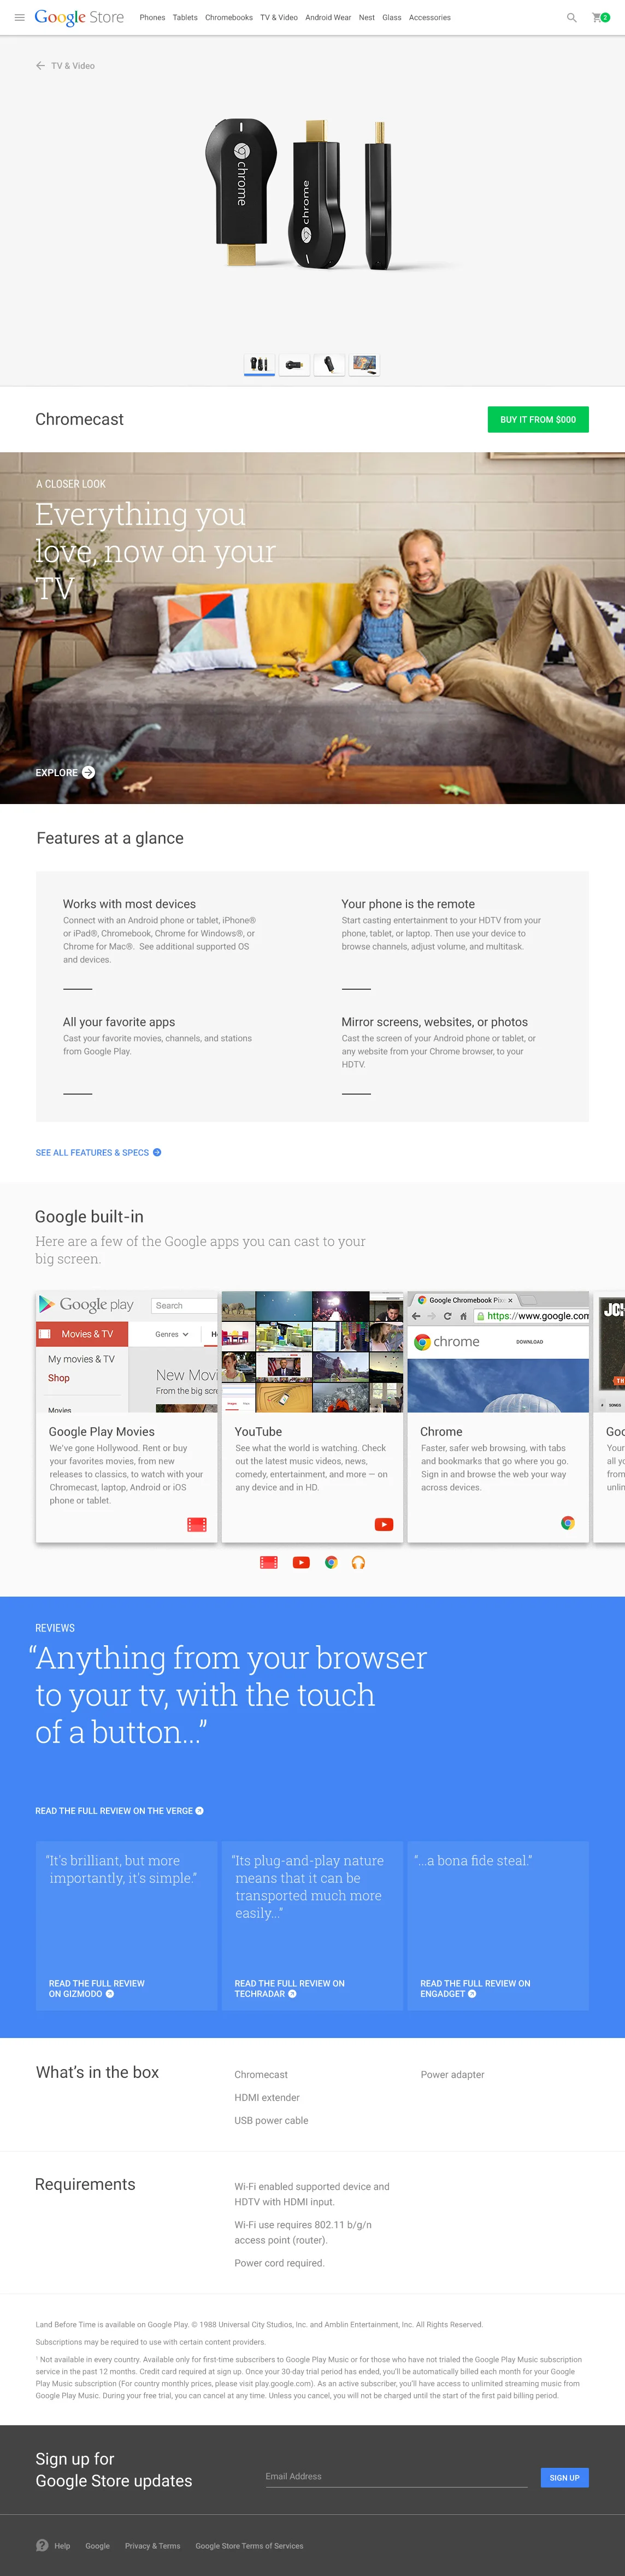Click the back arrow beside TV & Video
This screenshot has width=625, height=2576.
[40, 66]
